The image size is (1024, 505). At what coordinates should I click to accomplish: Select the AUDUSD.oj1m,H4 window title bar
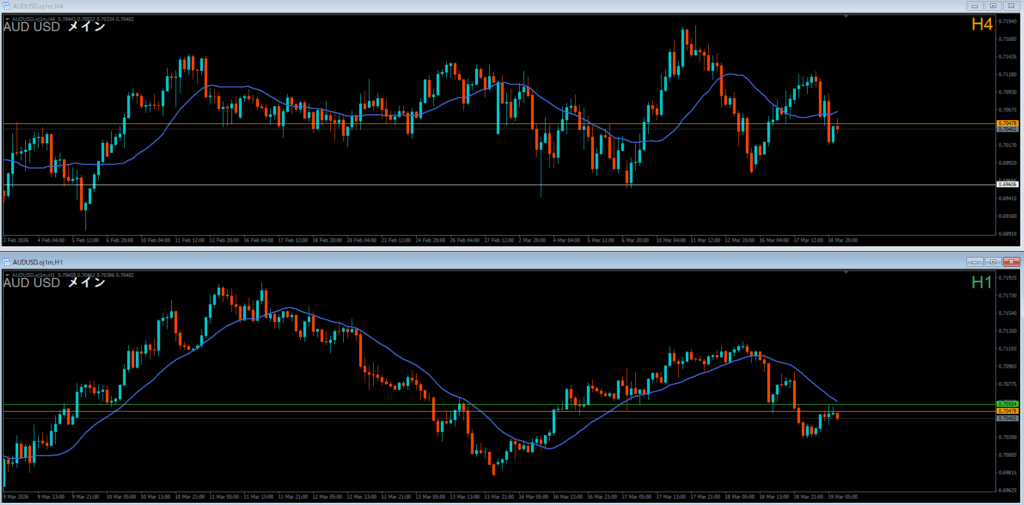point(400,6)
